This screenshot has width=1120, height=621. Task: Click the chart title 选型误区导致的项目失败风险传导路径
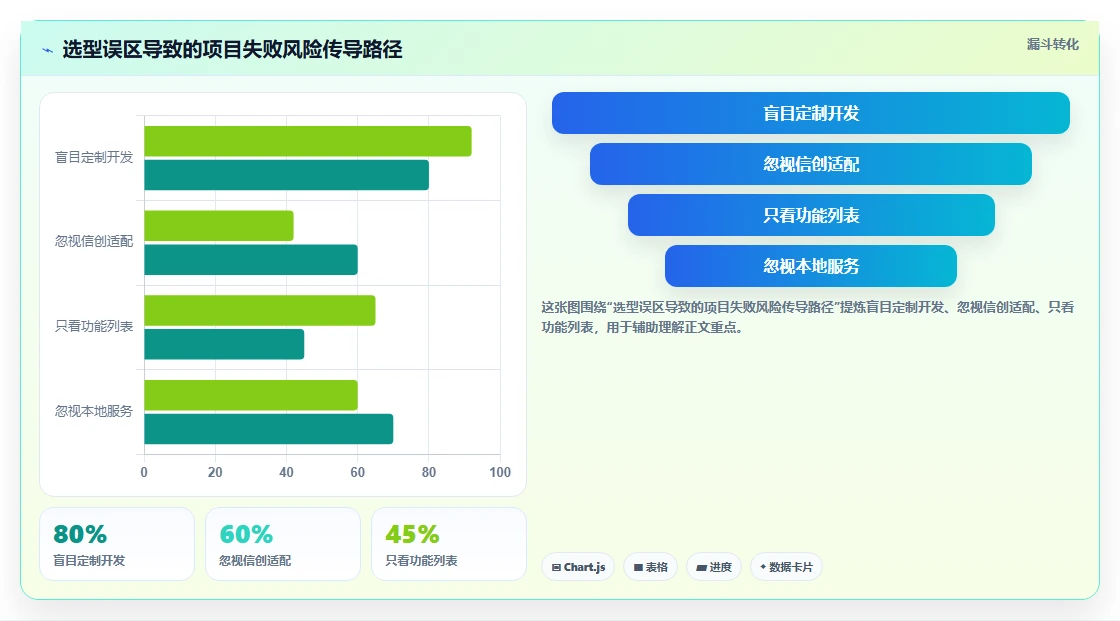point(232,49)
